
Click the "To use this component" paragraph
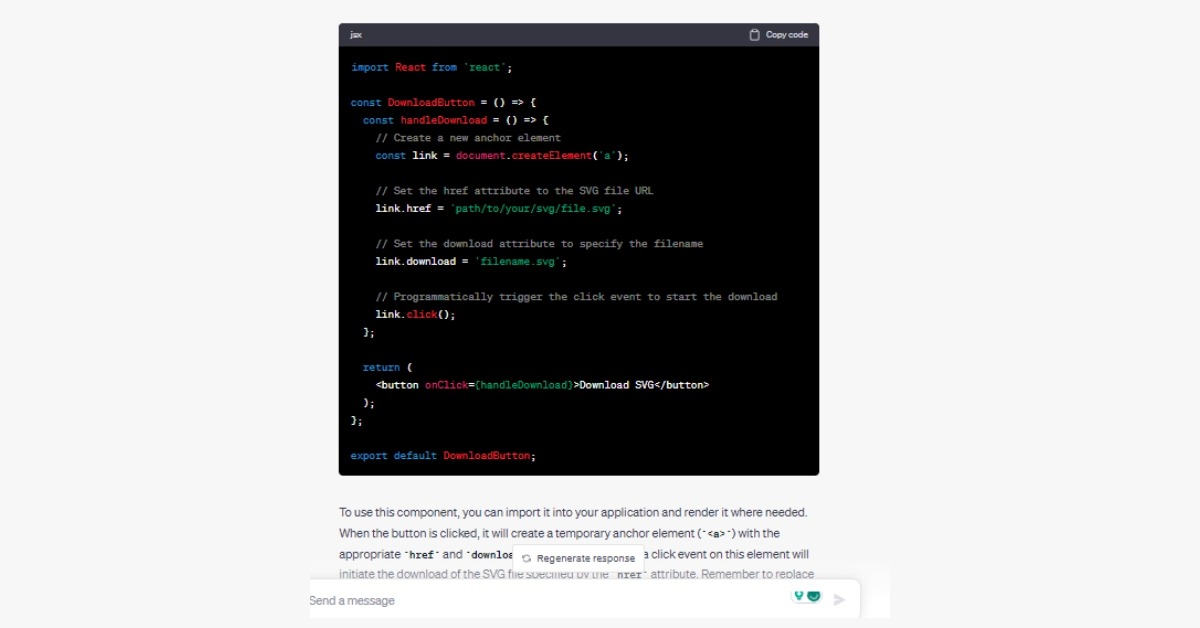pos(572,512)
